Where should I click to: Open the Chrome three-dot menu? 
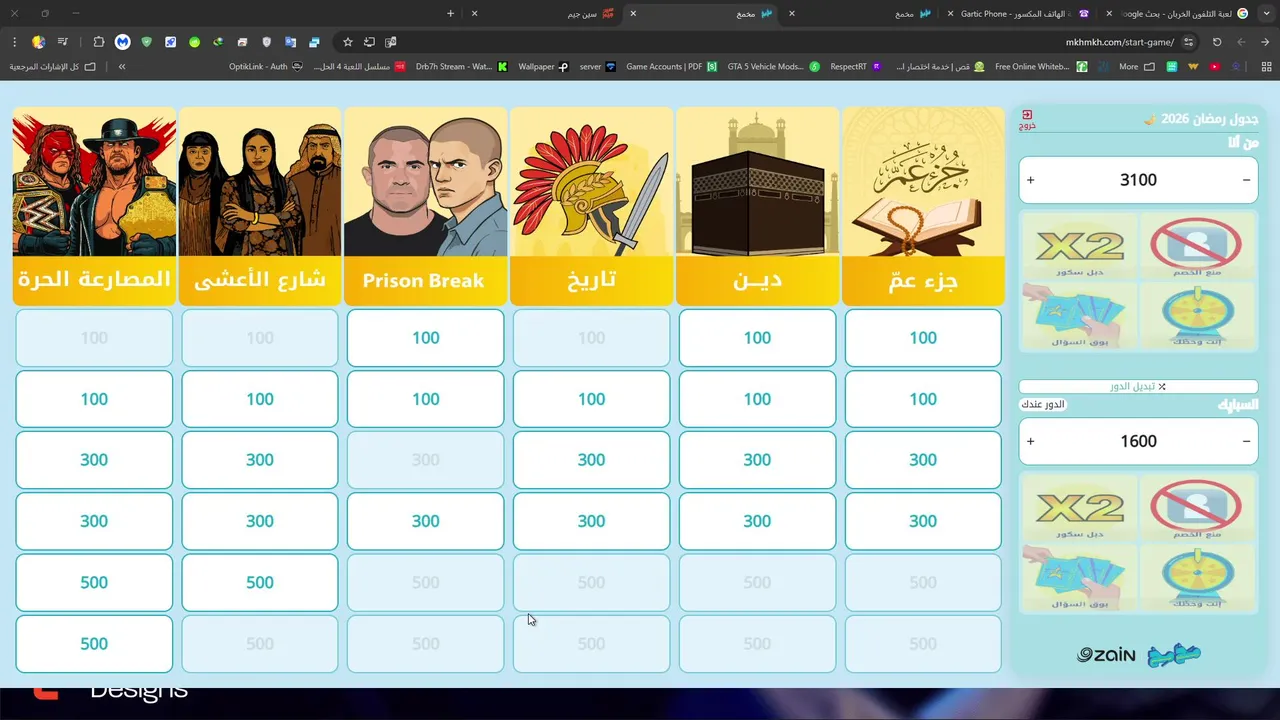pyautogui.click(x=15, y=42)
